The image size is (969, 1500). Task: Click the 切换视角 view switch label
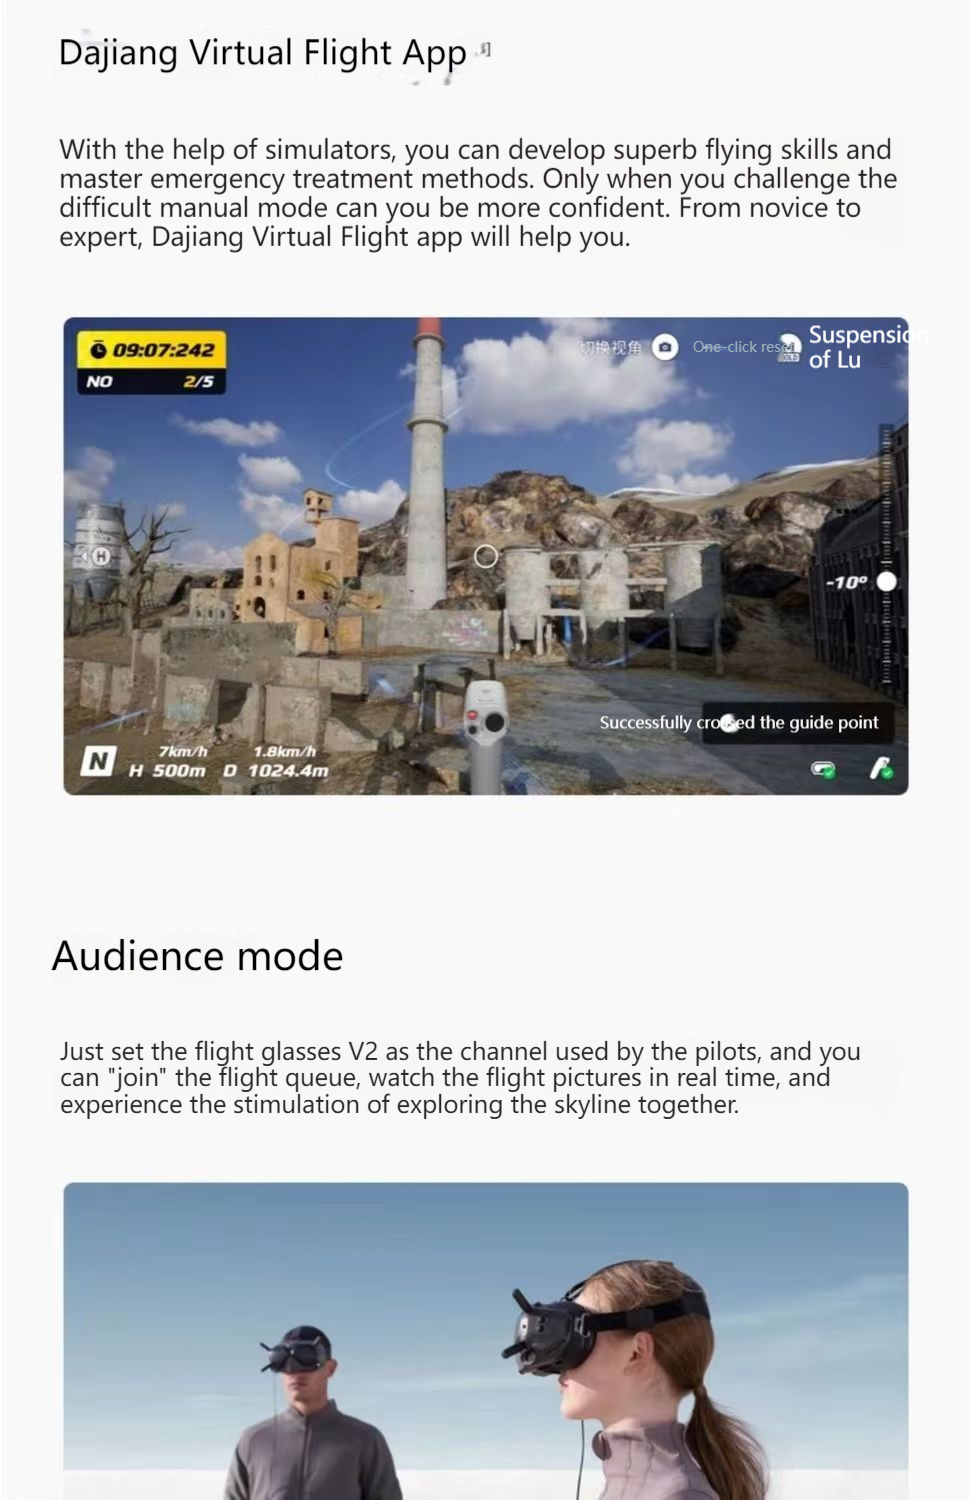612,347
